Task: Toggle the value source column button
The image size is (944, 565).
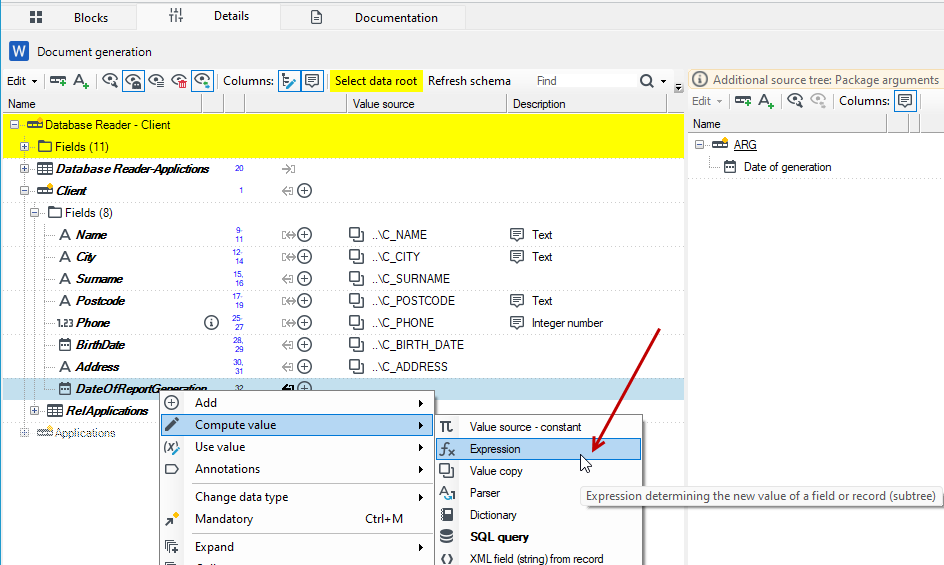Action: click(x=289, y=81)
